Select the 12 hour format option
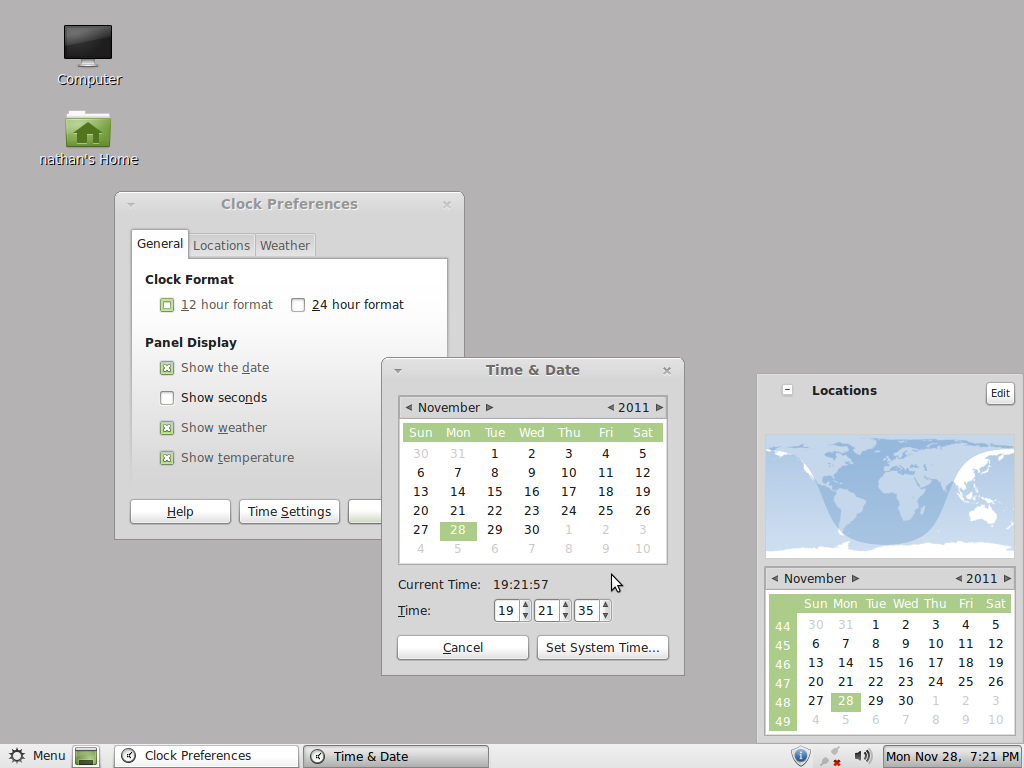The height and width of the screenshot is (768, 1024). point(167,305)
